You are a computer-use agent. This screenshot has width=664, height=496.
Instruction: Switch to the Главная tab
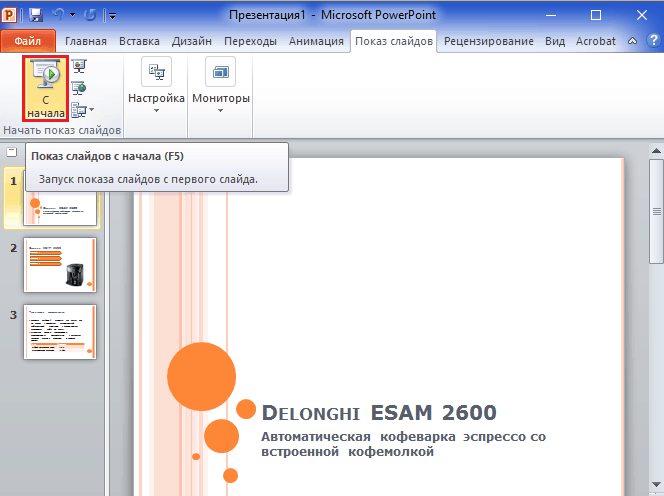coord(86,41)
